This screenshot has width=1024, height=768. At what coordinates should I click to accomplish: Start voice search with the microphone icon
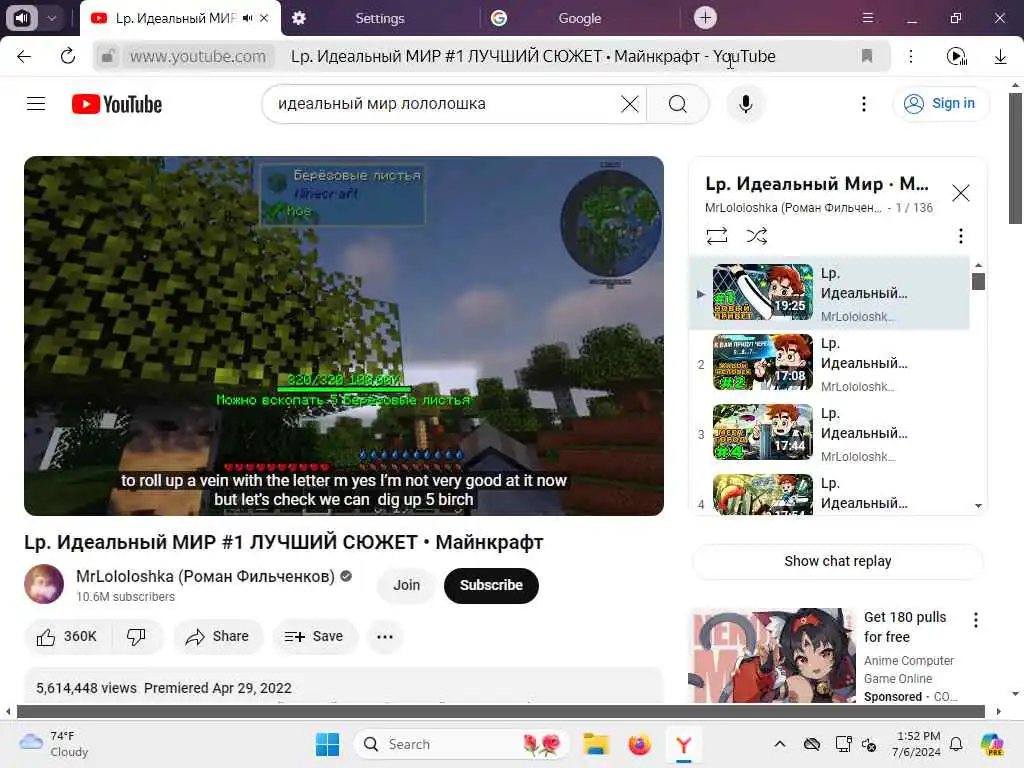tap(745, 104)
